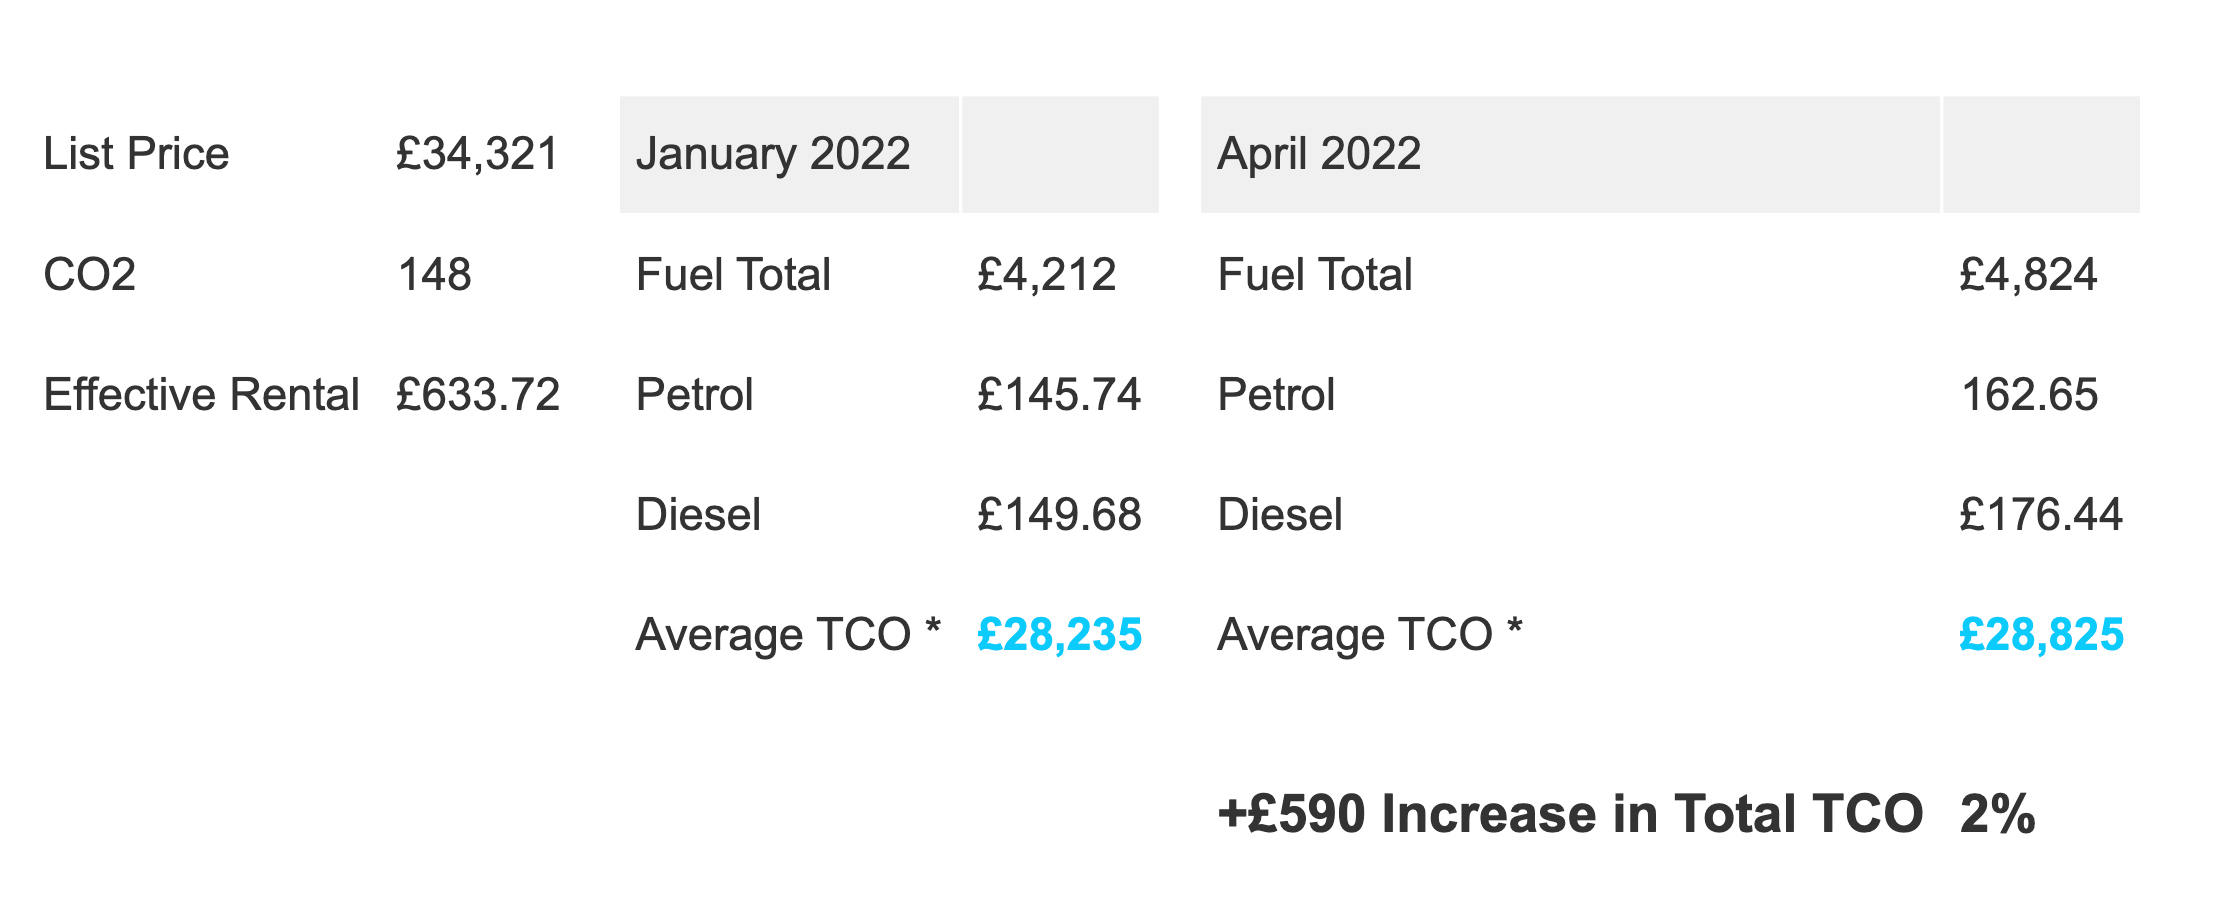Image resolution: width=2230 pixels, height=918 pixels.
Task: Select the £149.68 diesel price
Action: [x=1058, y=515]
